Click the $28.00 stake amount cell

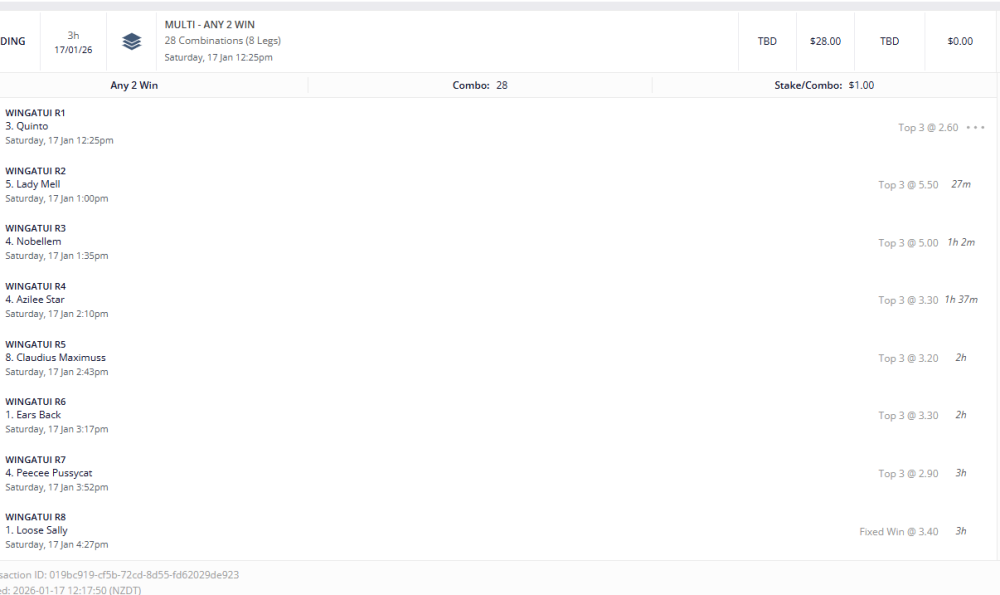point(825,42)
